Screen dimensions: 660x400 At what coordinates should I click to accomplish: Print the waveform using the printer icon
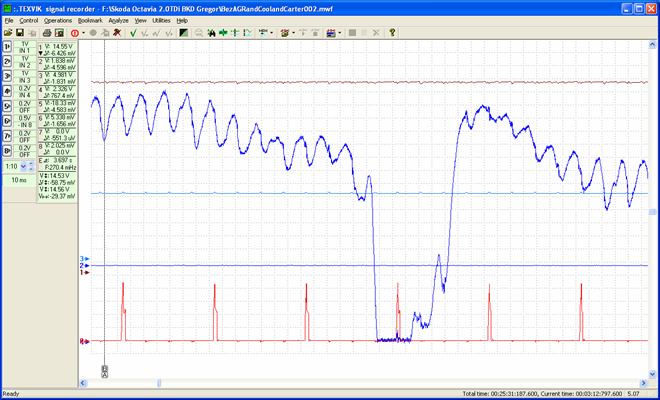click(47, 33)
